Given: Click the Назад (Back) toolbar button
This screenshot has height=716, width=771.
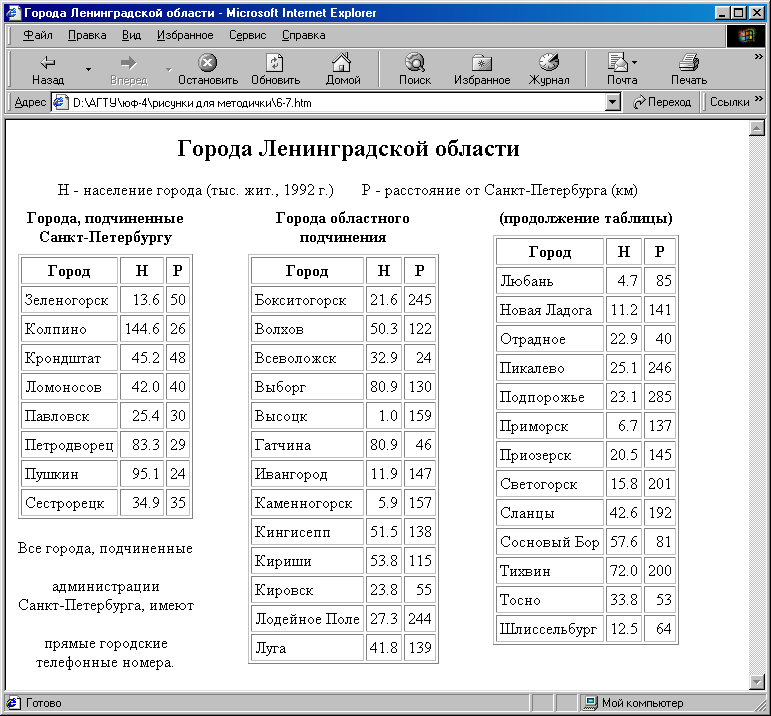Looking at the screenshot, I should [x=48, y=69].
